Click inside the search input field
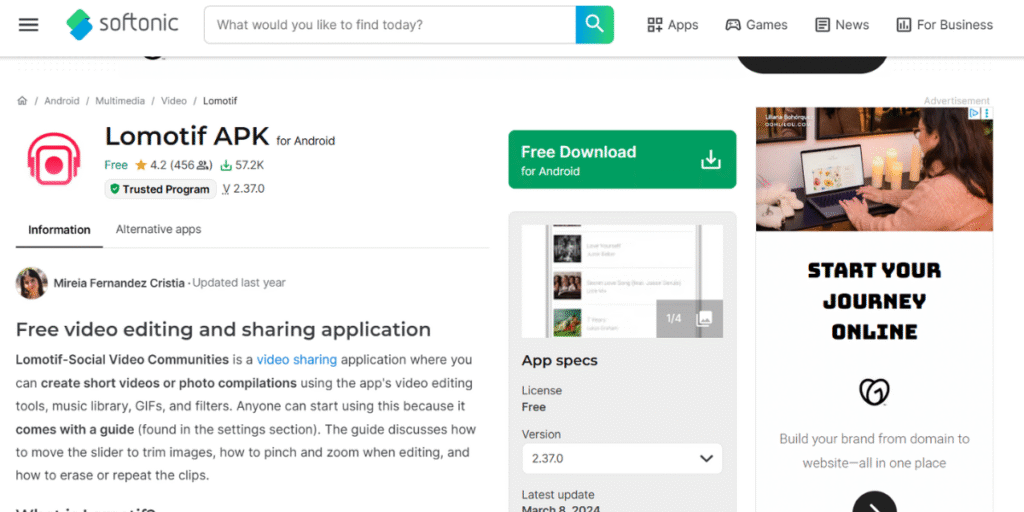The image size is (1024, 512). [x=390, y=25]
